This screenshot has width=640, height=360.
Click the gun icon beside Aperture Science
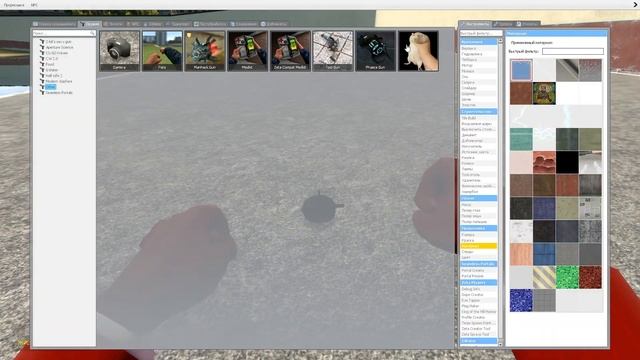pyautogui.click(x=42, y=47)
